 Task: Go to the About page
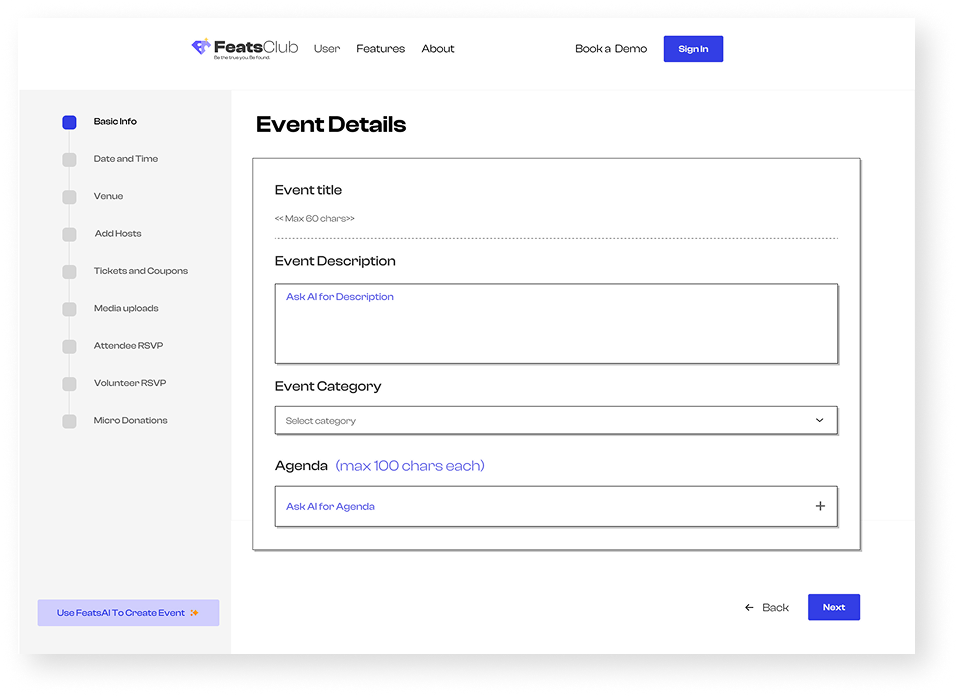[x=438, y=49]
